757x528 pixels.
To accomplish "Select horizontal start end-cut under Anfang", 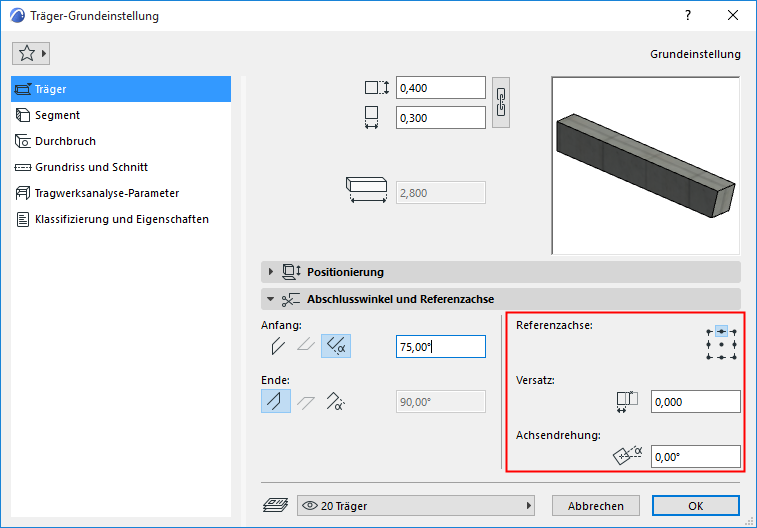I will click(x=306, y=345).
